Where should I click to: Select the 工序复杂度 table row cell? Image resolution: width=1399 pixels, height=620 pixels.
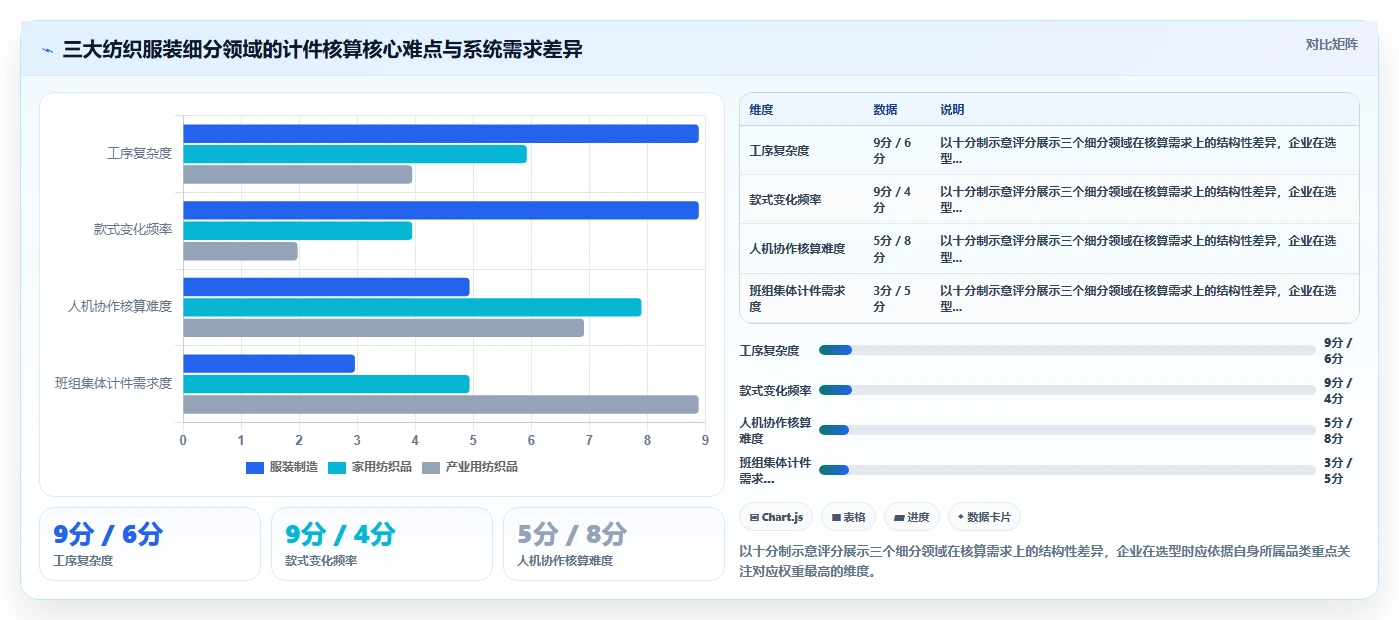(x=801, y=150)
